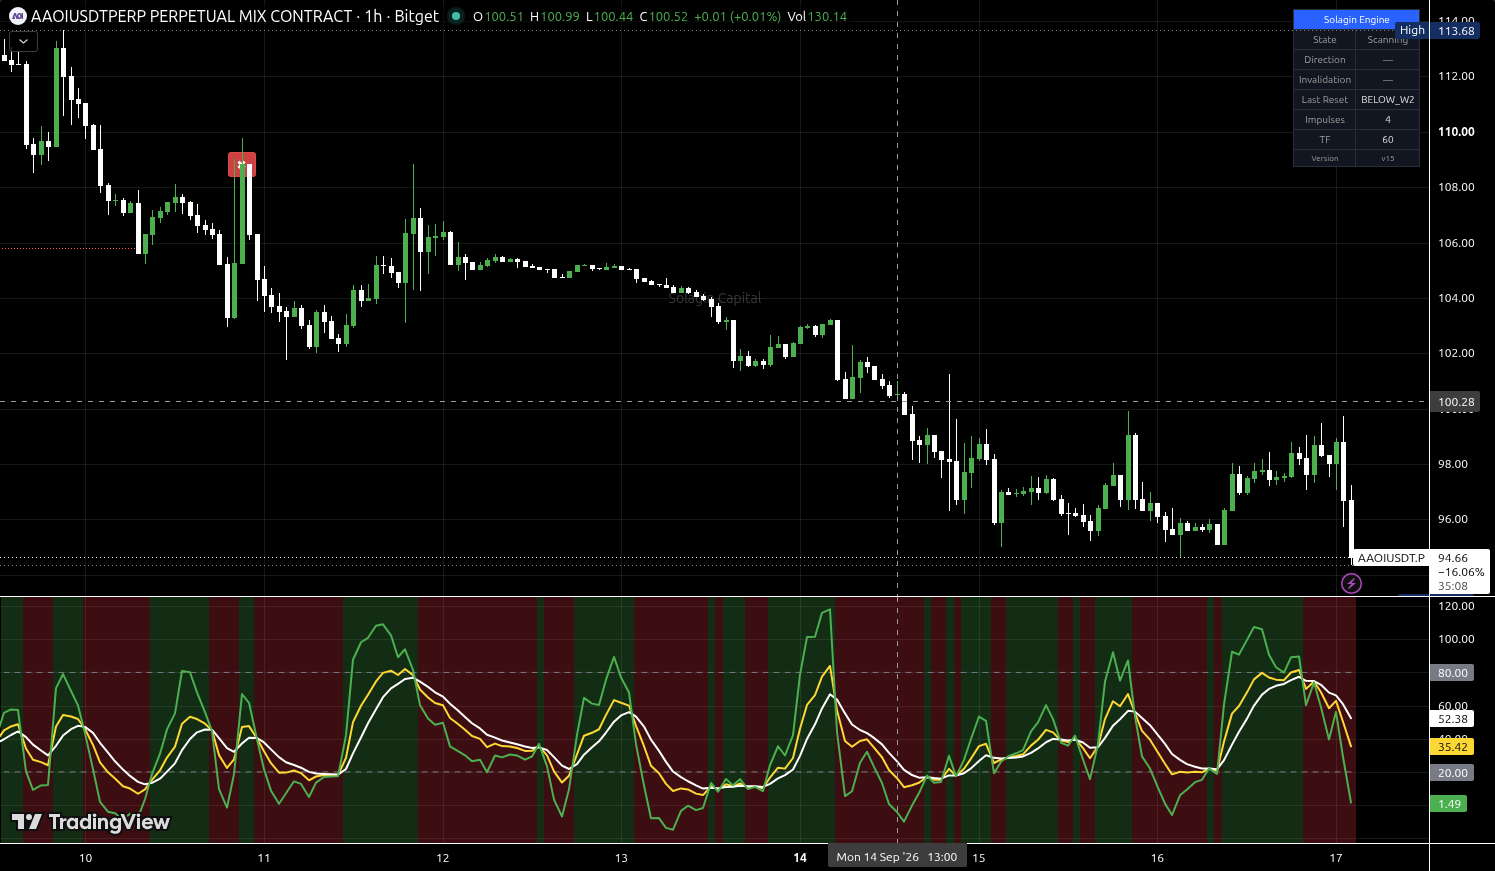Click the Impulses row label
Image resolution: width=1495 pixels, height=871 pixels.
click(1325, 120)
